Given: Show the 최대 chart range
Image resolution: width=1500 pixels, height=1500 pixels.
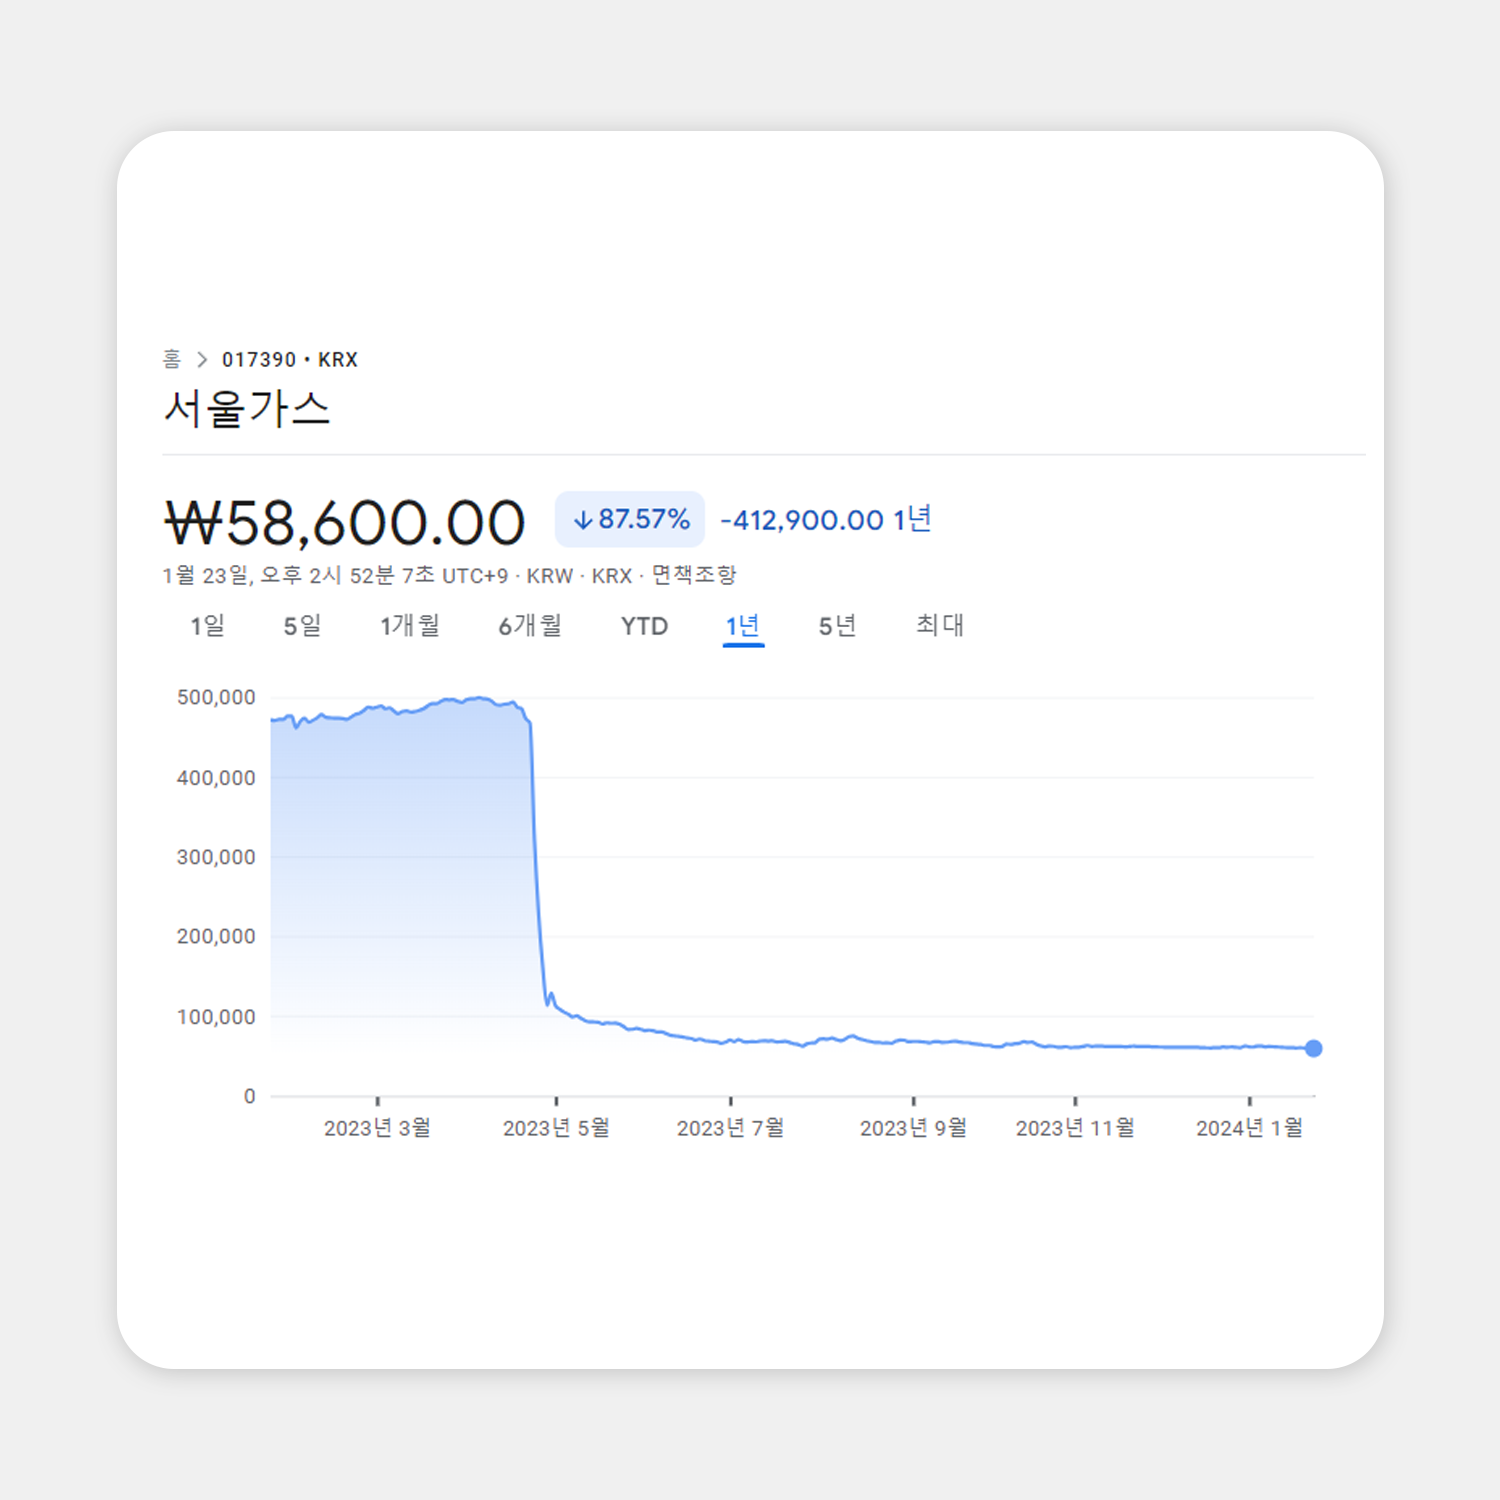Looking at the screenshot, I should tap(940, 626).
